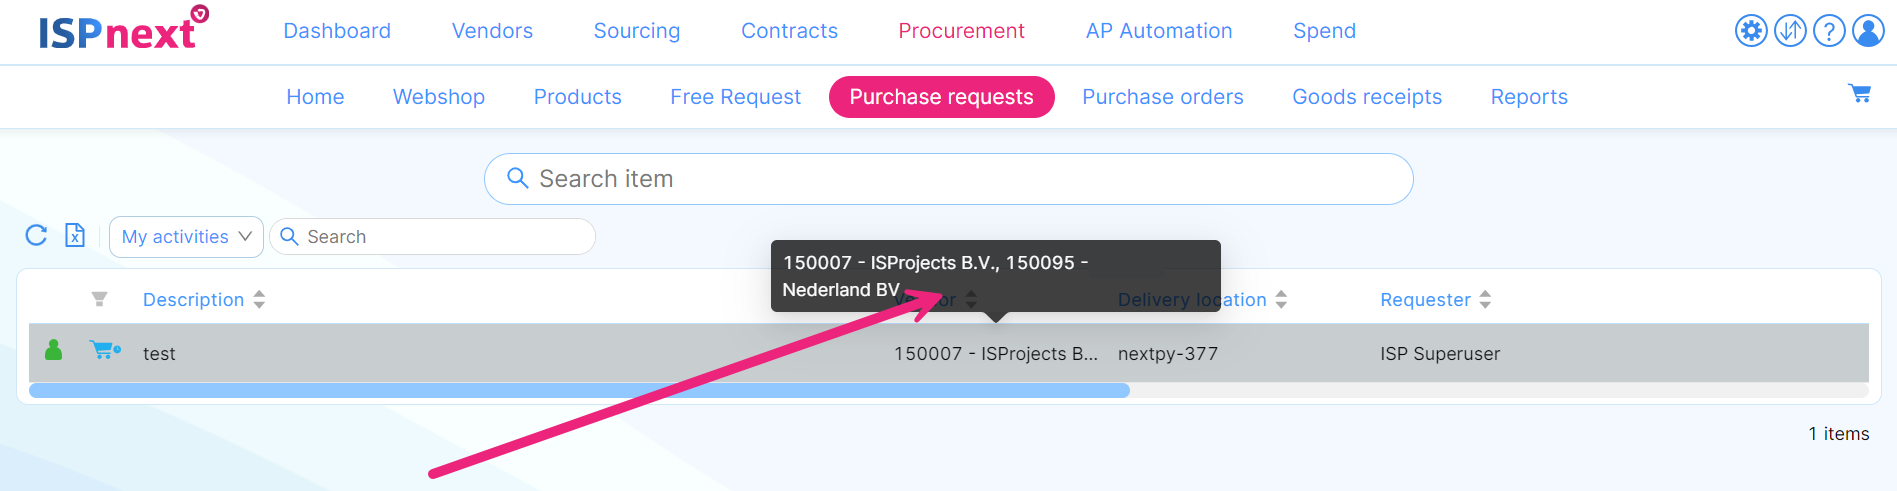Image resolution: width=1897 pixels, height=491 pixels.
Task: Click the green user icon in test row
Action: (54, 350)
